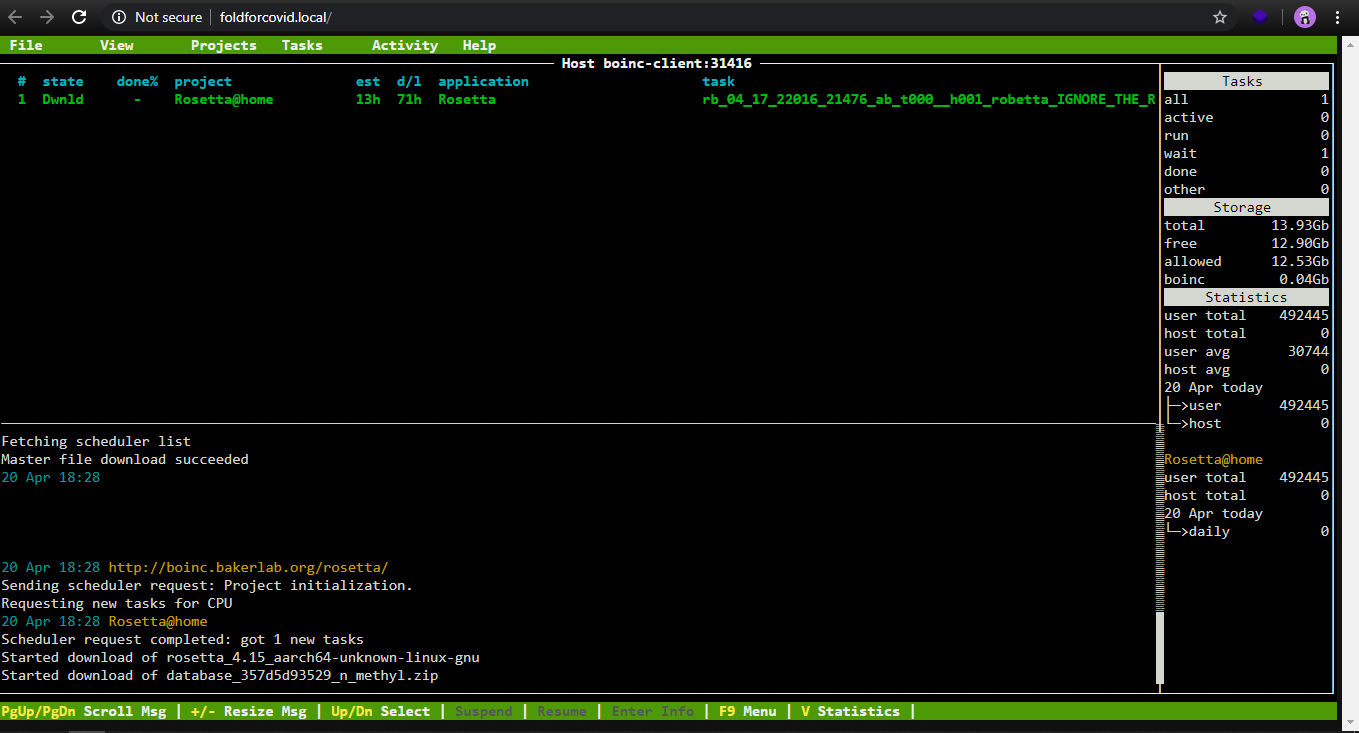Reload the foldforcovid.local page

79,17
